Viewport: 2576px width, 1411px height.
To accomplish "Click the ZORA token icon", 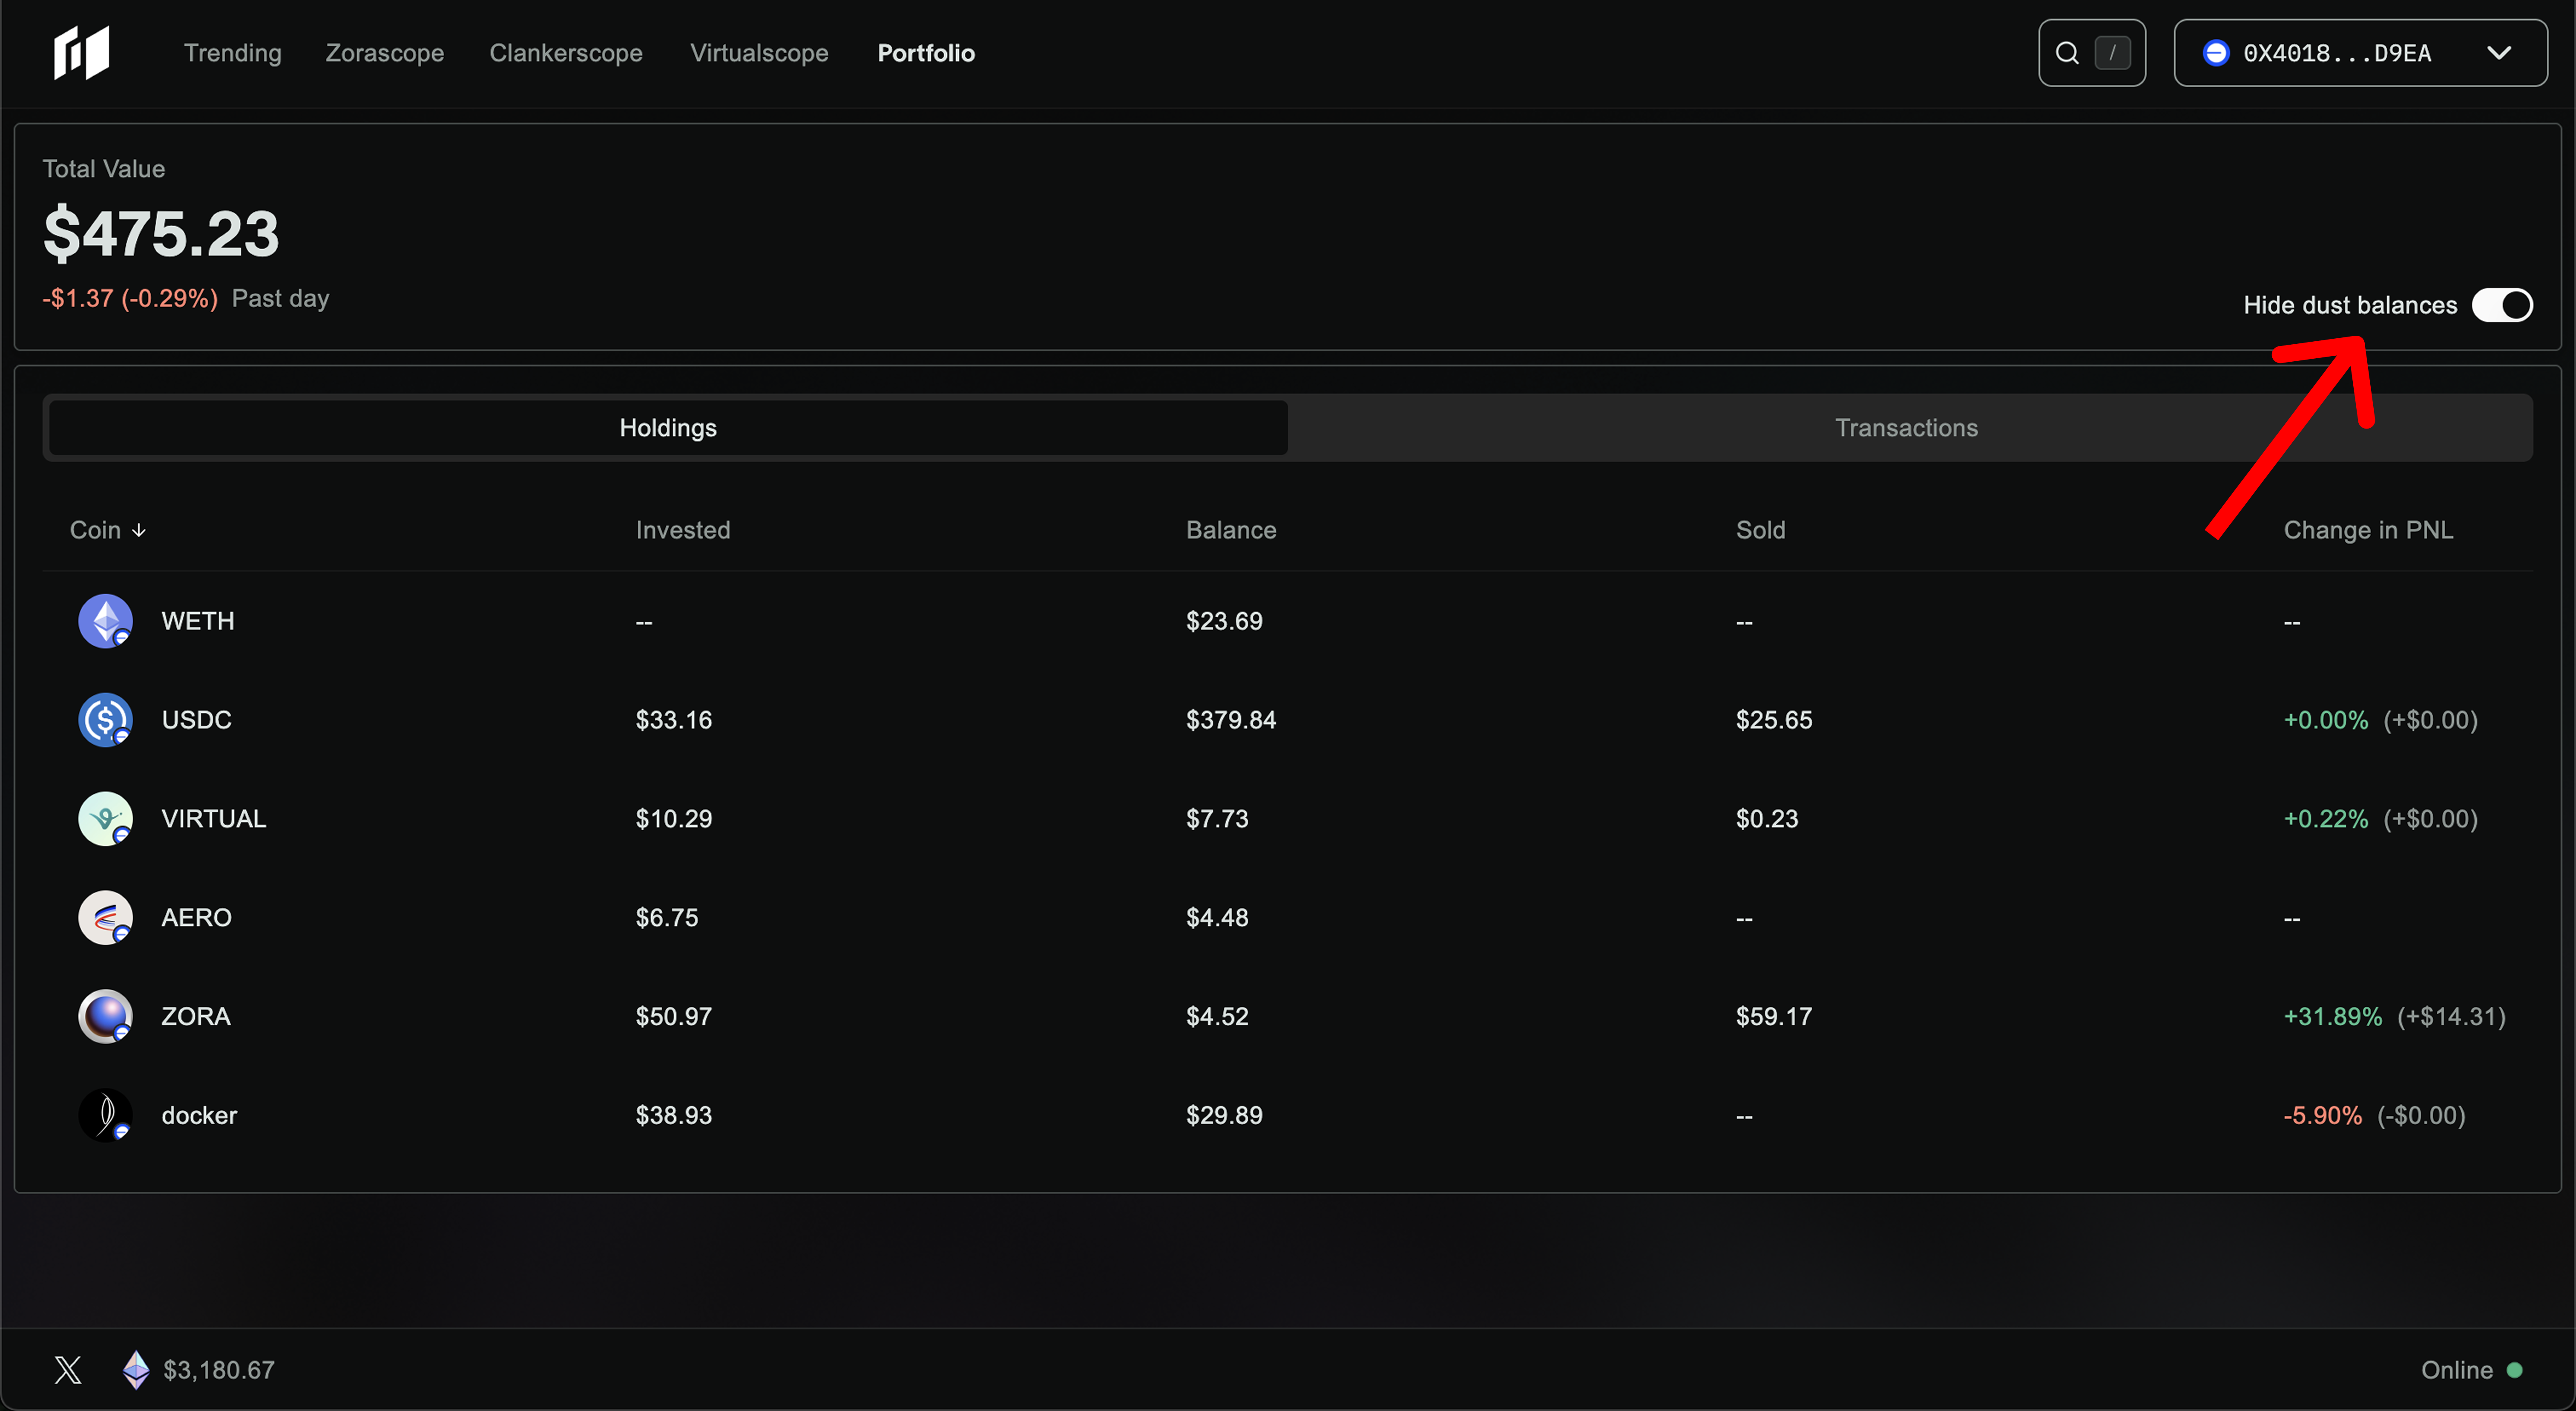I will tap(105, 1016).
